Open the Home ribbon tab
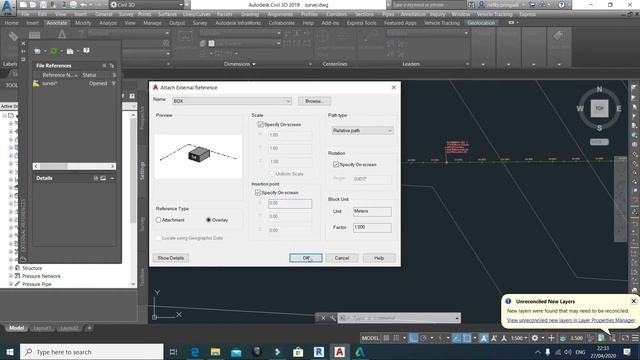This screenshot has height=360, width=640. click(11, 23)
